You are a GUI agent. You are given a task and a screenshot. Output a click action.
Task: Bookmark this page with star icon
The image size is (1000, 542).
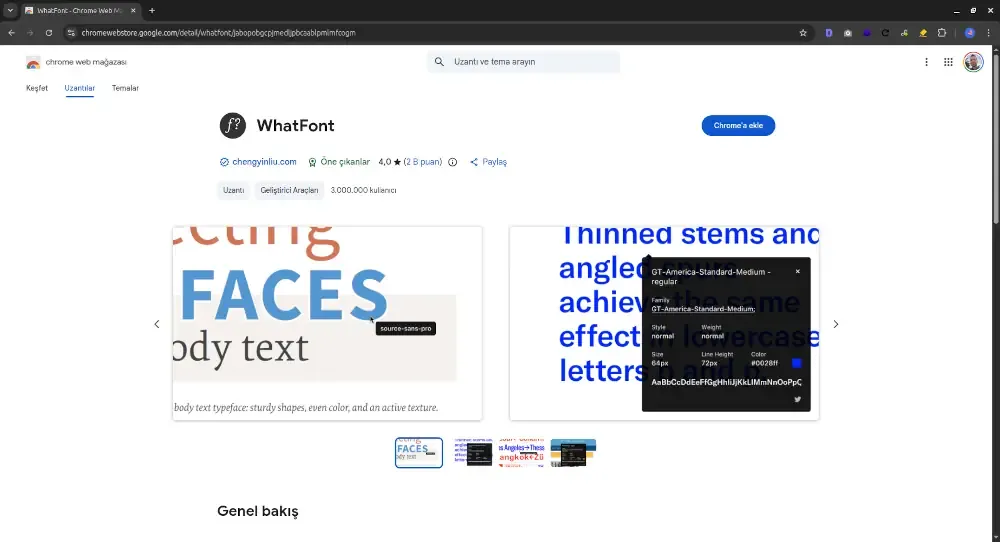pyautogui.click(x=803, y=33)
